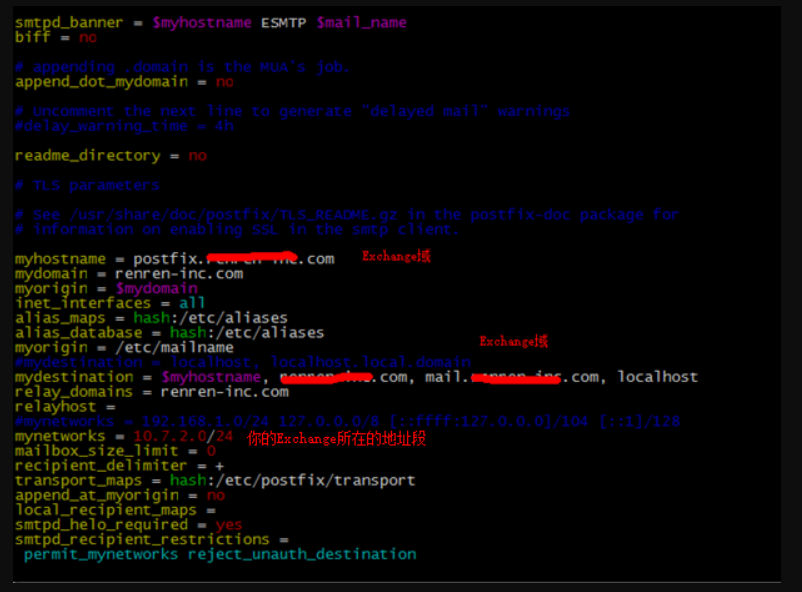Viewport: 802px width, 592px height.
Task: Click the 'alias_maps' parameter line
Action: [151, 318]
